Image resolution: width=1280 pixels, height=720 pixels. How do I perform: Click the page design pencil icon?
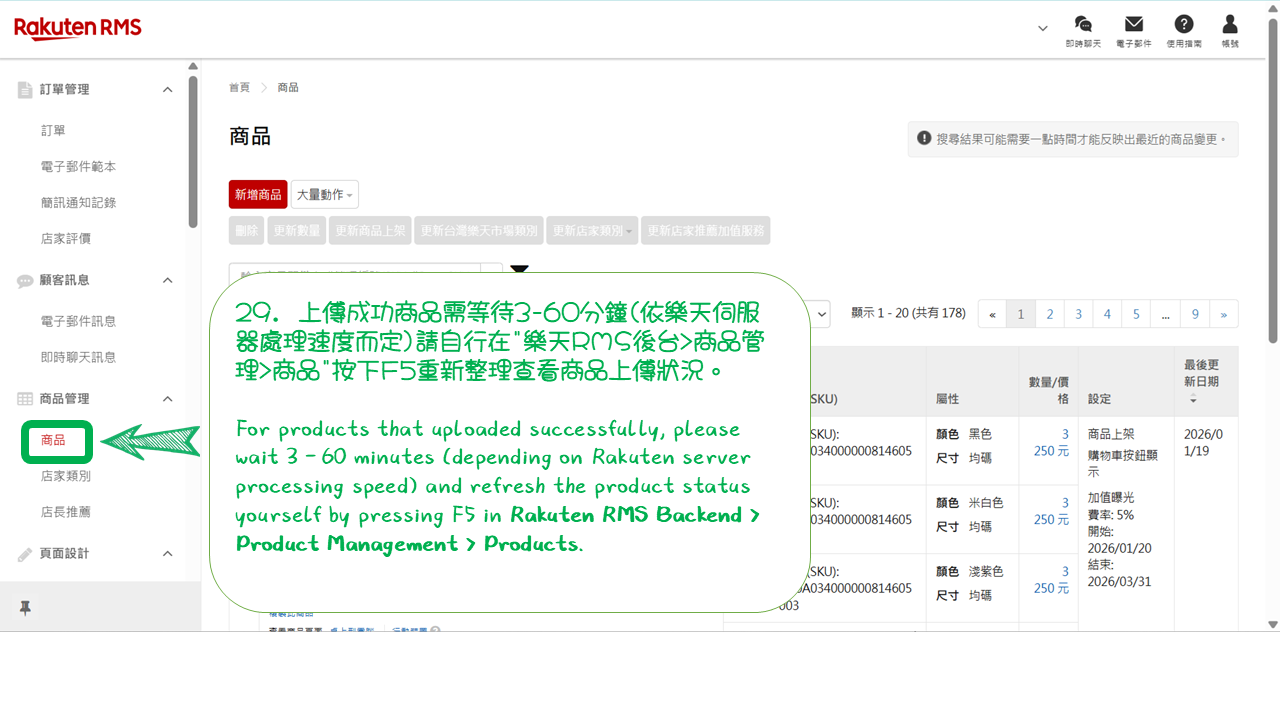tap(26, 554)
